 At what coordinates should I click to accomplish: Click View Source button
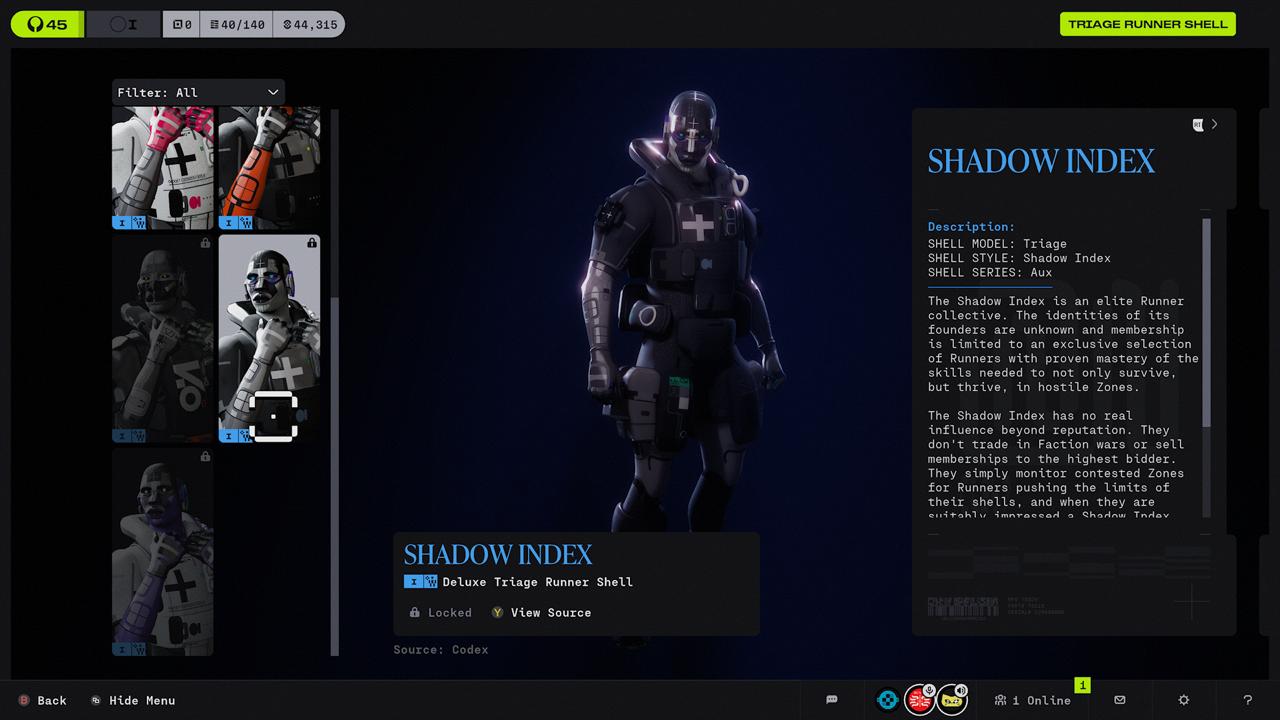pyautogui.click(x=541, y=612)
